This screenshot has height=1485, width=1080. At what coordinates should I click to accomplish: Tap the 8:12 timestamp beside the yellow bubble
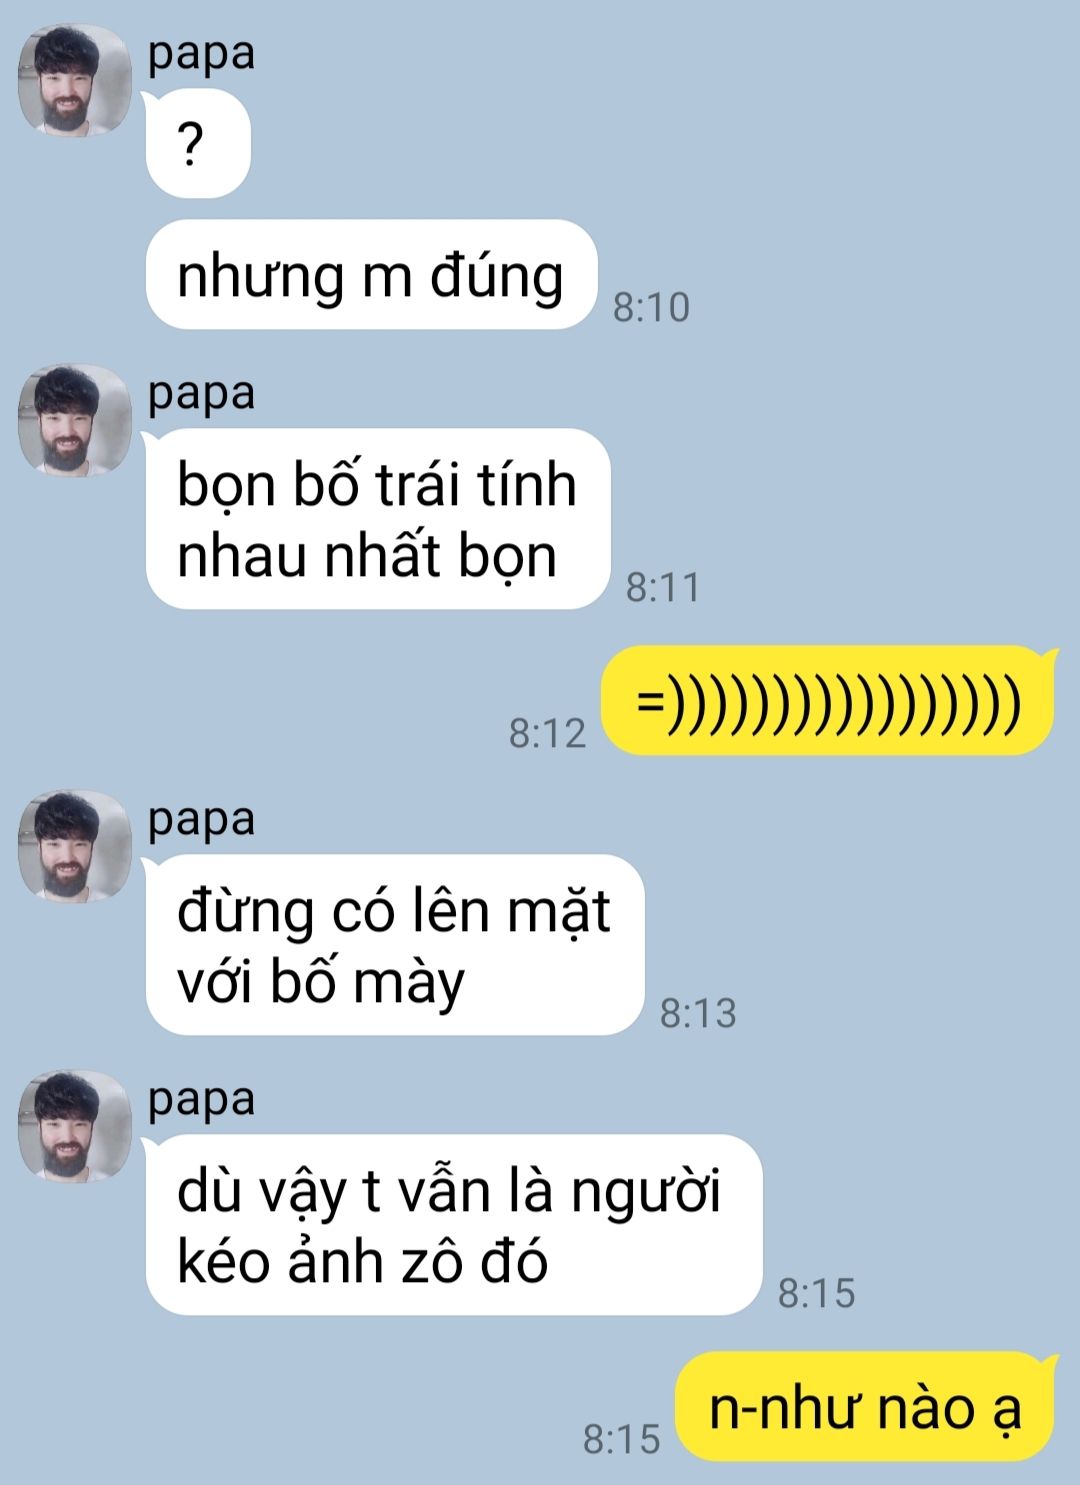pyautogui.click(x=547, y=733)
